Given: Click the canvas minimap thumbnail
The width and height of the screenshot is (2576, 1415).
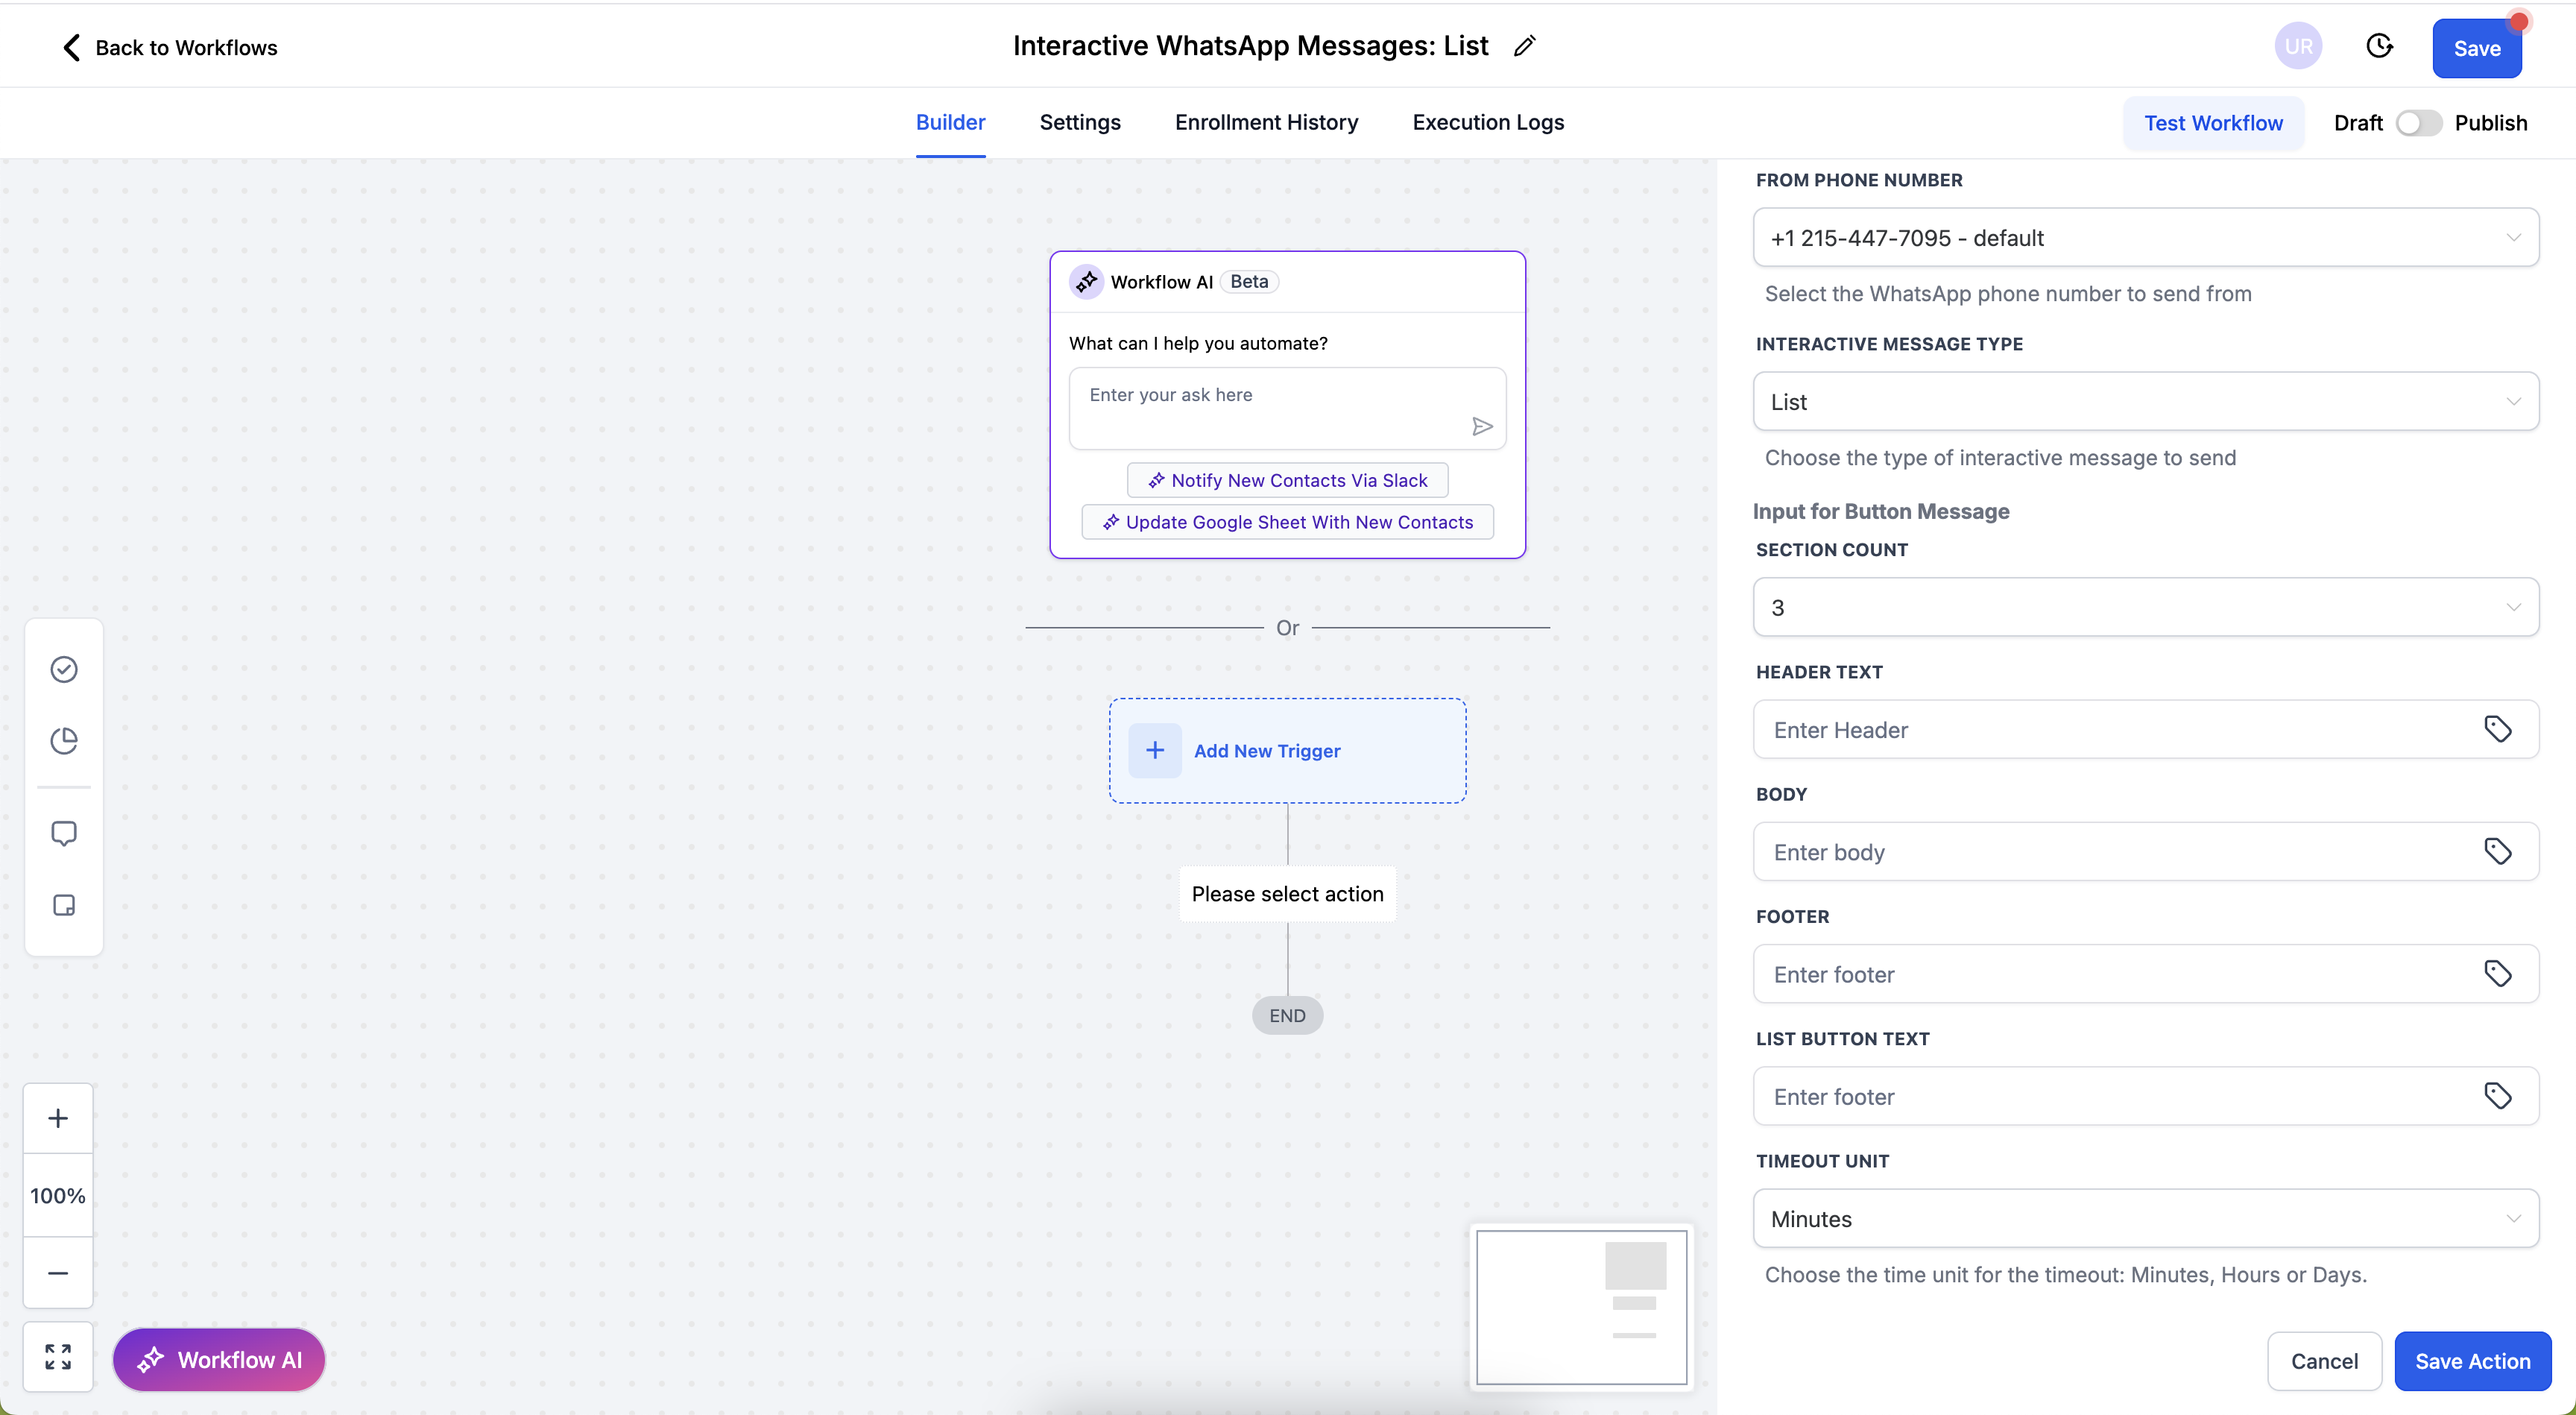Looking at the screenshot, I should click(x=1581, y=1307).
